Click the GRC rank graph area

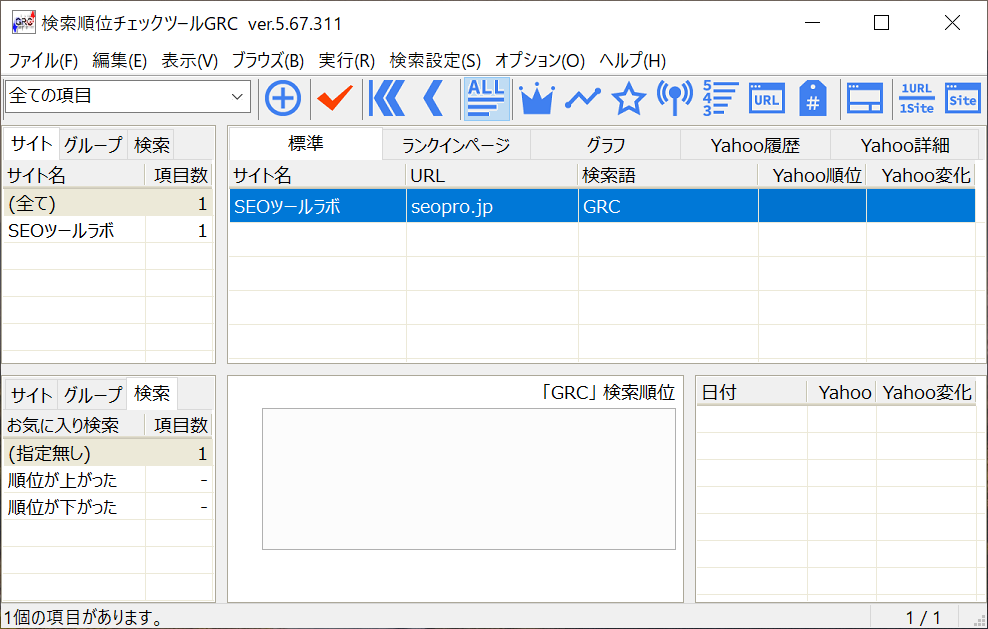pos(469,479)
